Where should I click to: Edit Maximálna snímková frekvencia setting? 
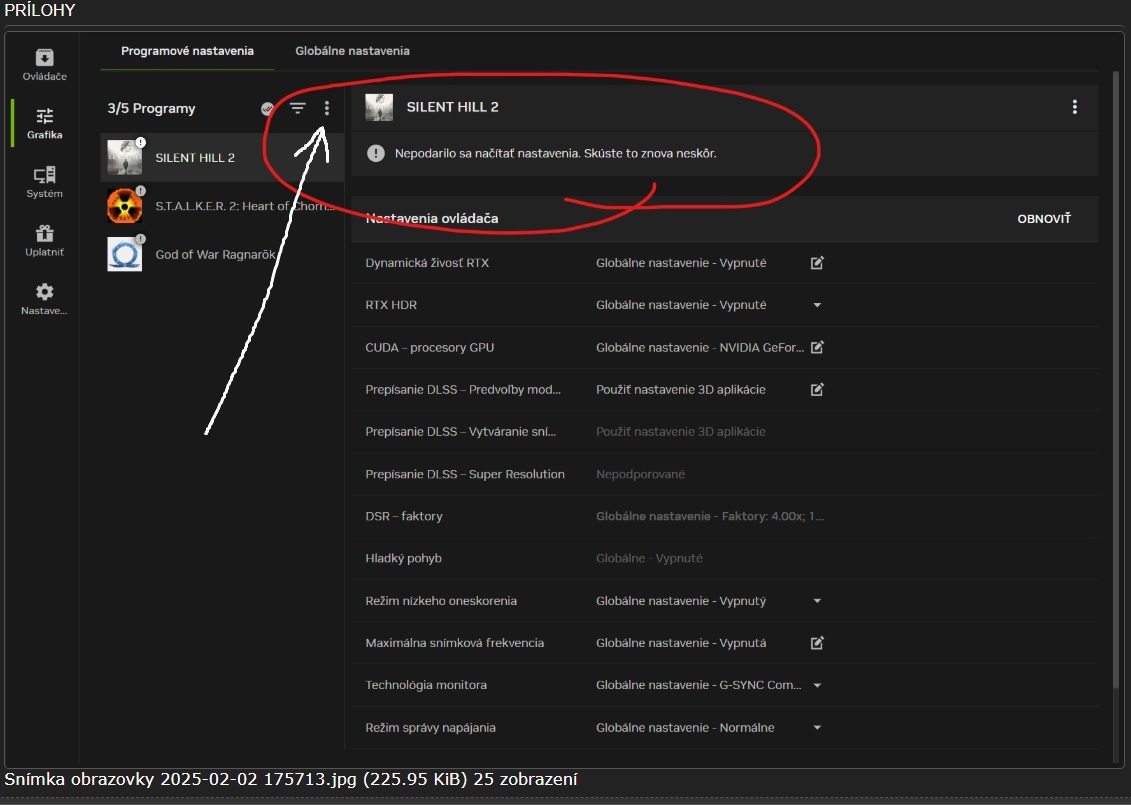pyautogui.click(x=817, y=643)
